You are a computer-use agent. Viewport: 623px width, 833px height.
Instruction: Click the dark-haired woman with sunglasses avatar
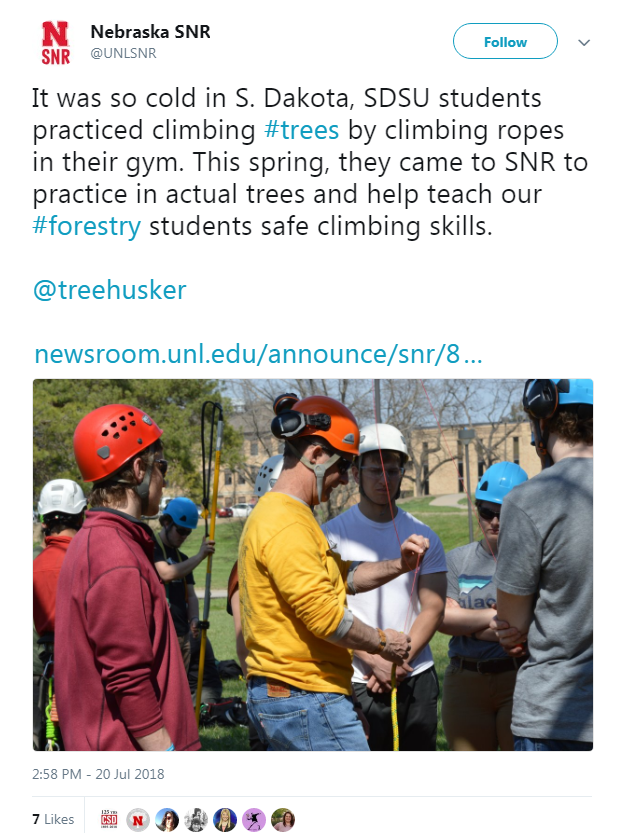(167, 819)
